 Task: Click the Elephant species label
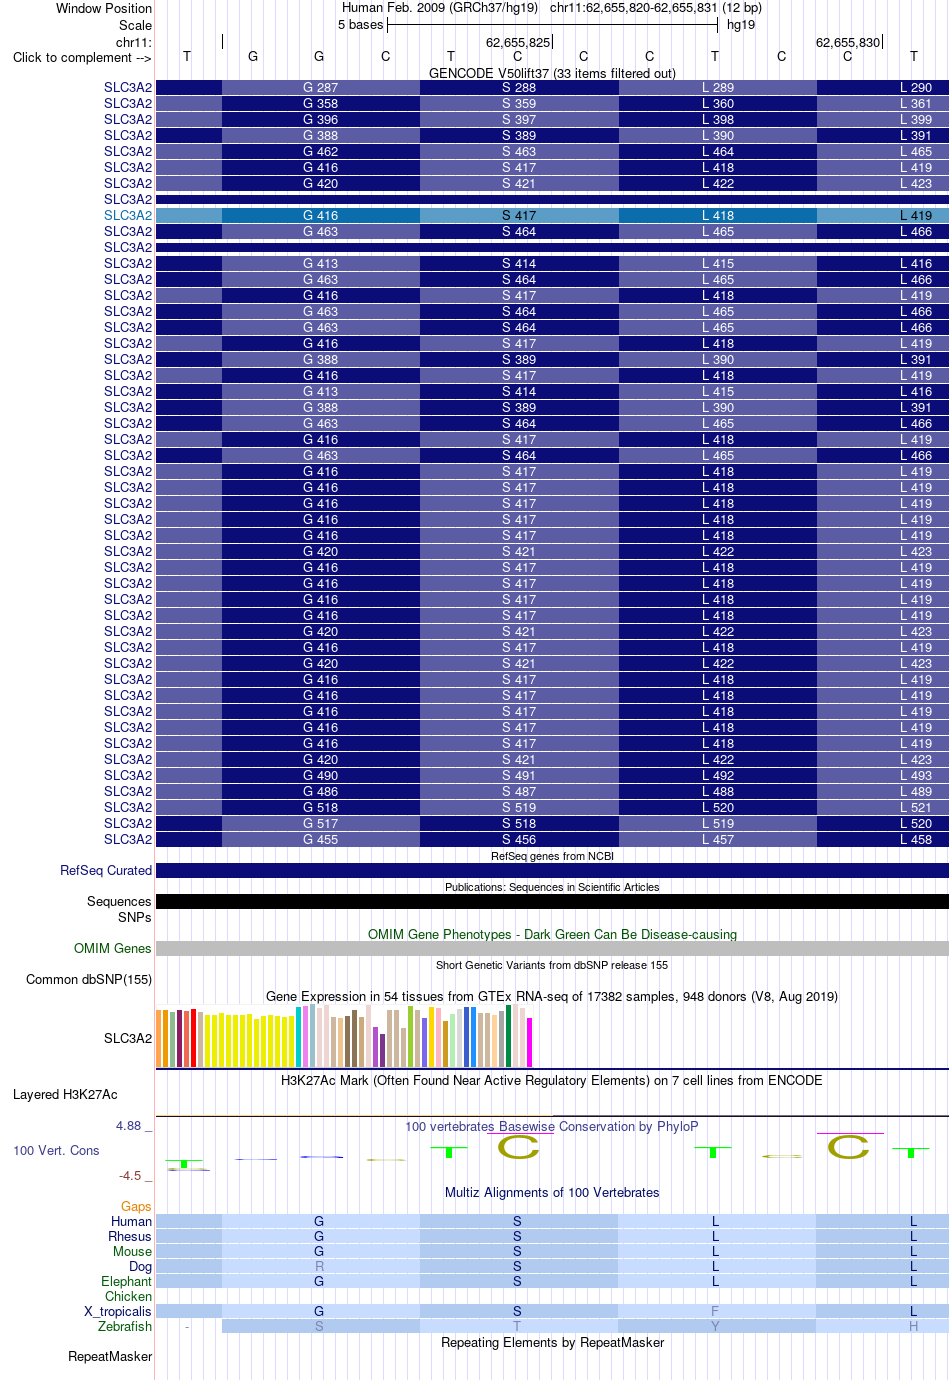[x=126, y=1281]
